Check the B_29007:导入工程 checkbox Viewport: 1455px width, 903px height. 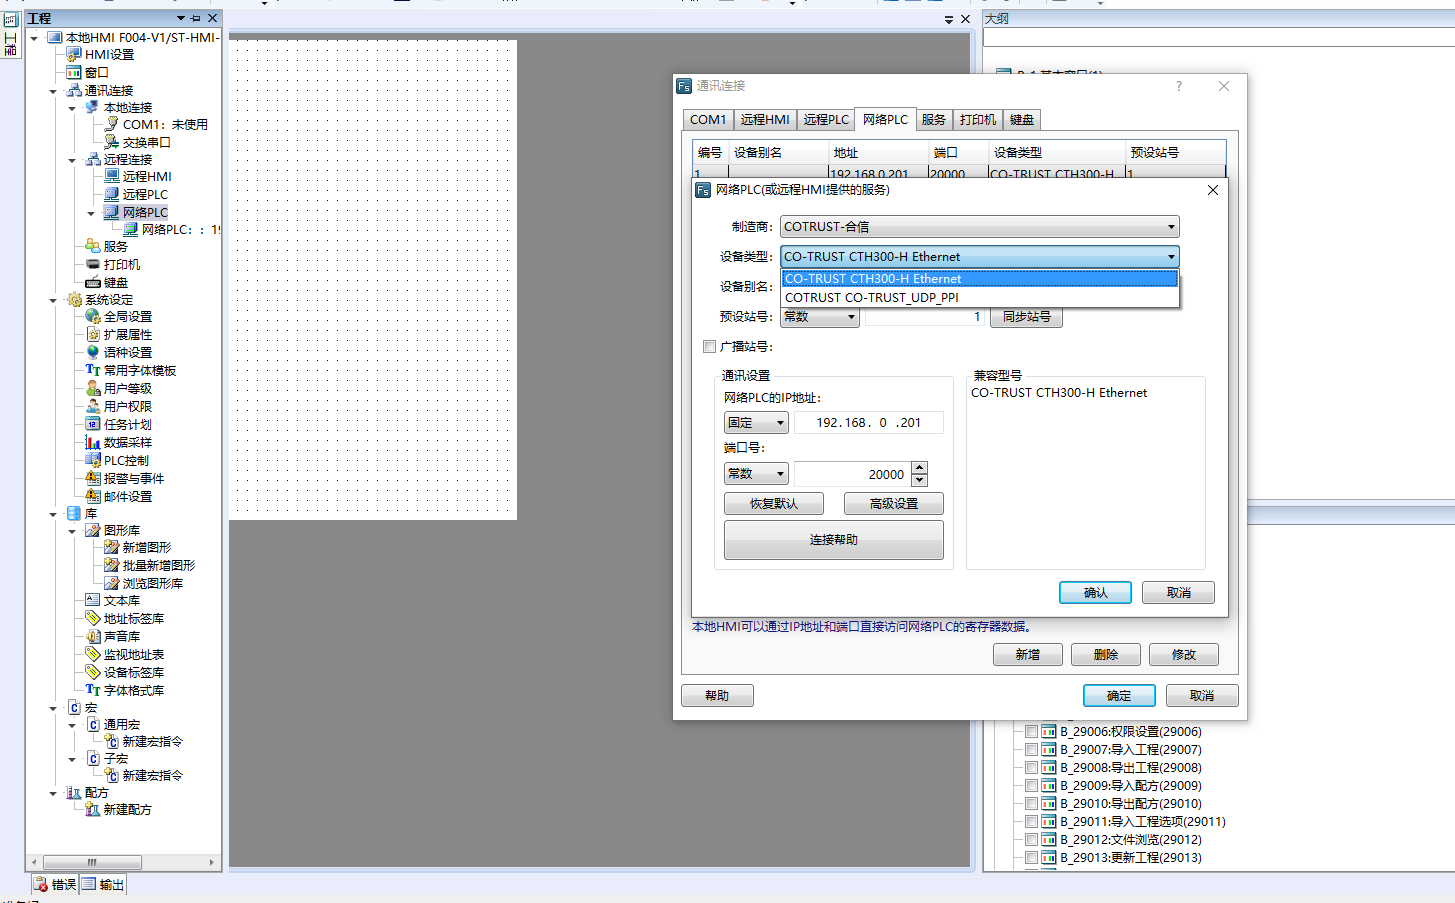click(x=1031, y=750)
